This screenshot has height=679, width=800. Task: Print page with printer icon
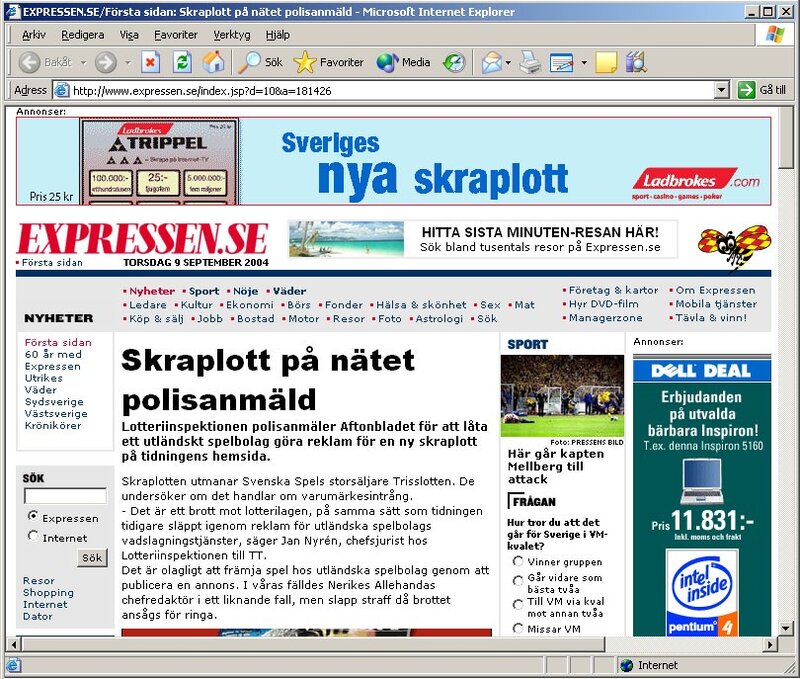pos(530,63)
